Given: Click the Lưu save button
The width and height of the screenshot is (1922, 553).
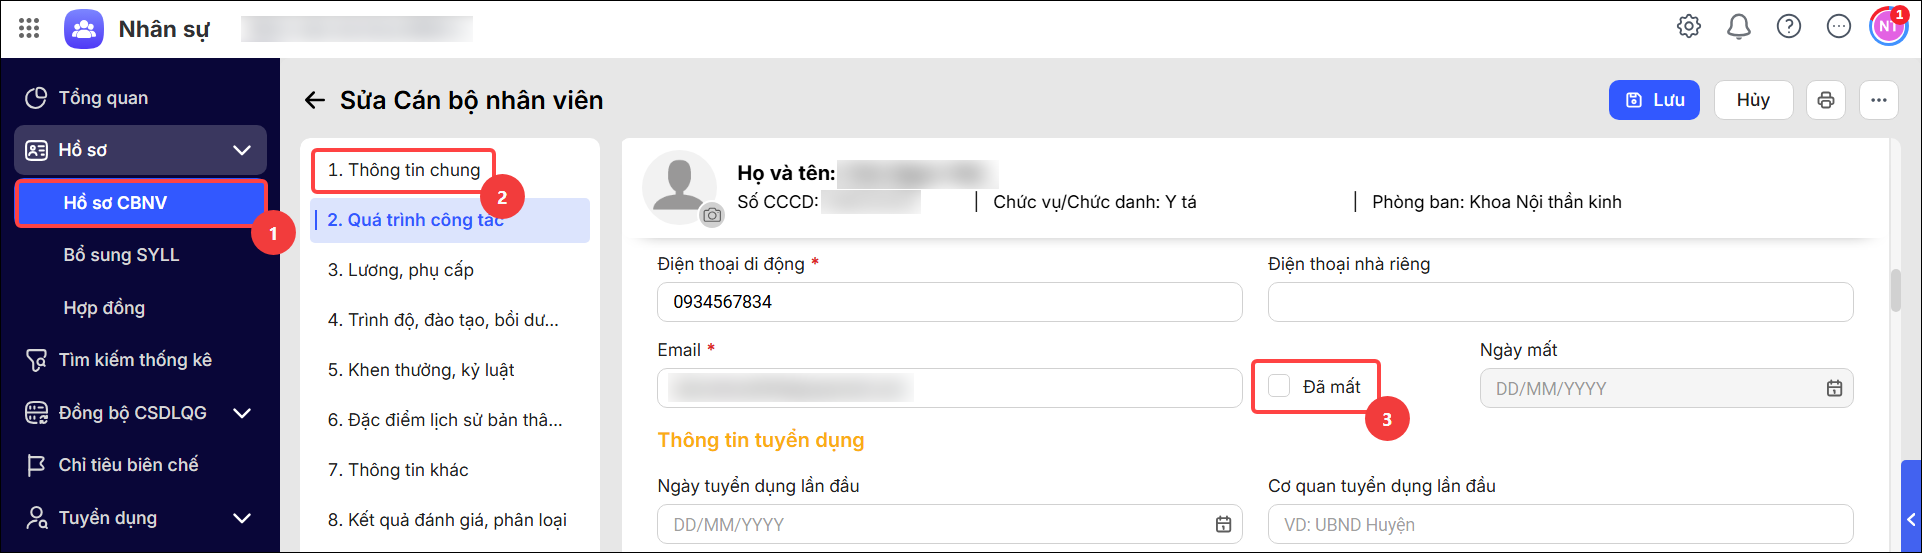Looking at the screenshot, I should tap(1654, 100).
